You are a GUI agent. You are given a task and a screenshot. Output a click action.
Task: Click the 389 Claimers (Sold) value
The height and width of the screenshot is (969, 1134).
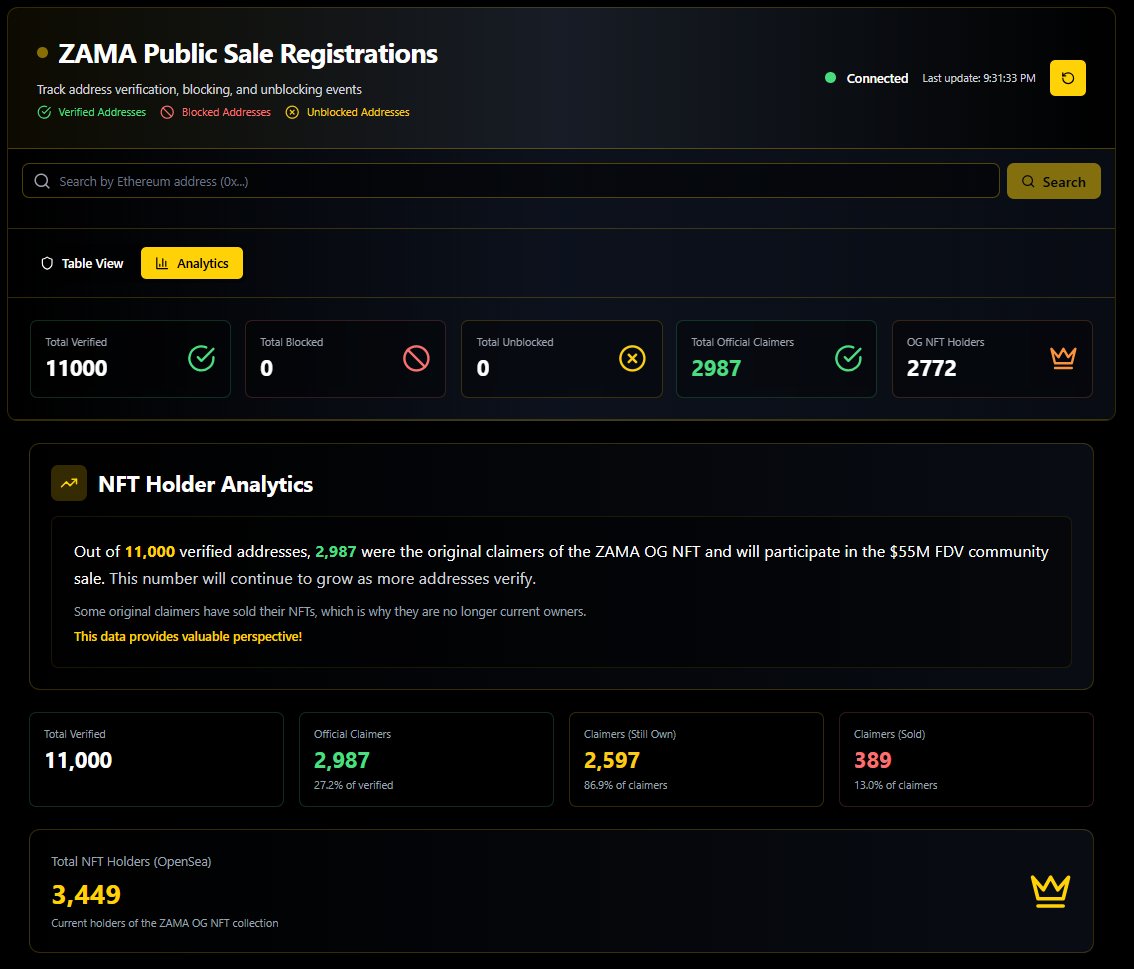[873, 760]
